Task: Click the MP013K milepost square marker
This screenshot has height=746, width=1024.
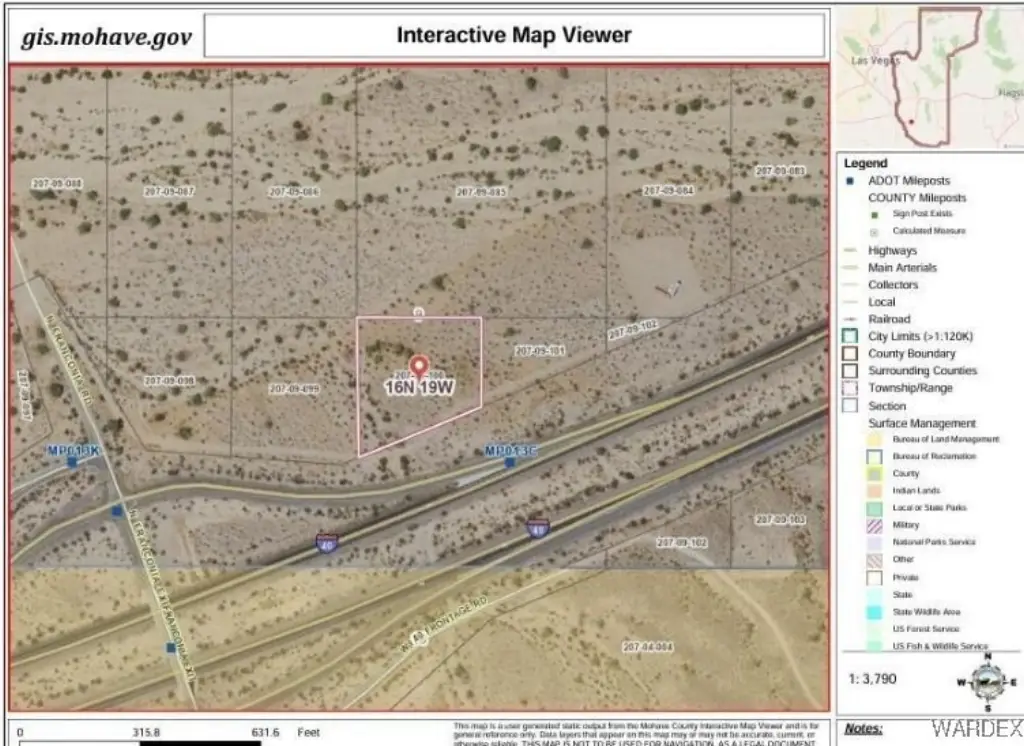Action: [x=72, y=462]
